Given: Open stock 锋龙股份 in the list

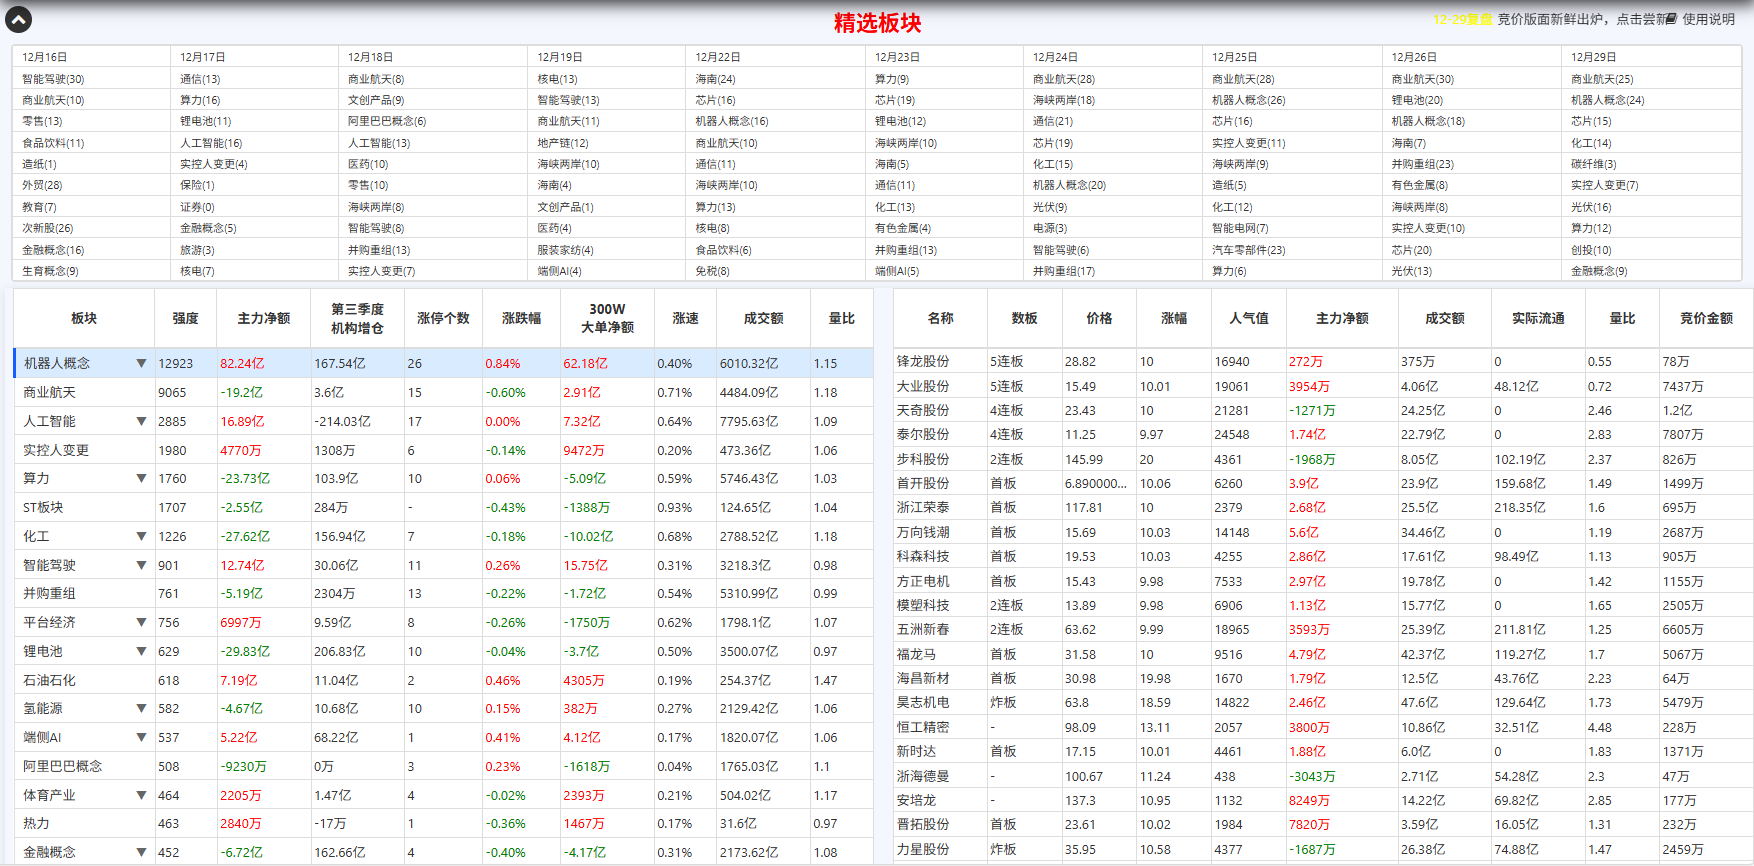Looking at the screenshot, I should click(x=923, y=362).
